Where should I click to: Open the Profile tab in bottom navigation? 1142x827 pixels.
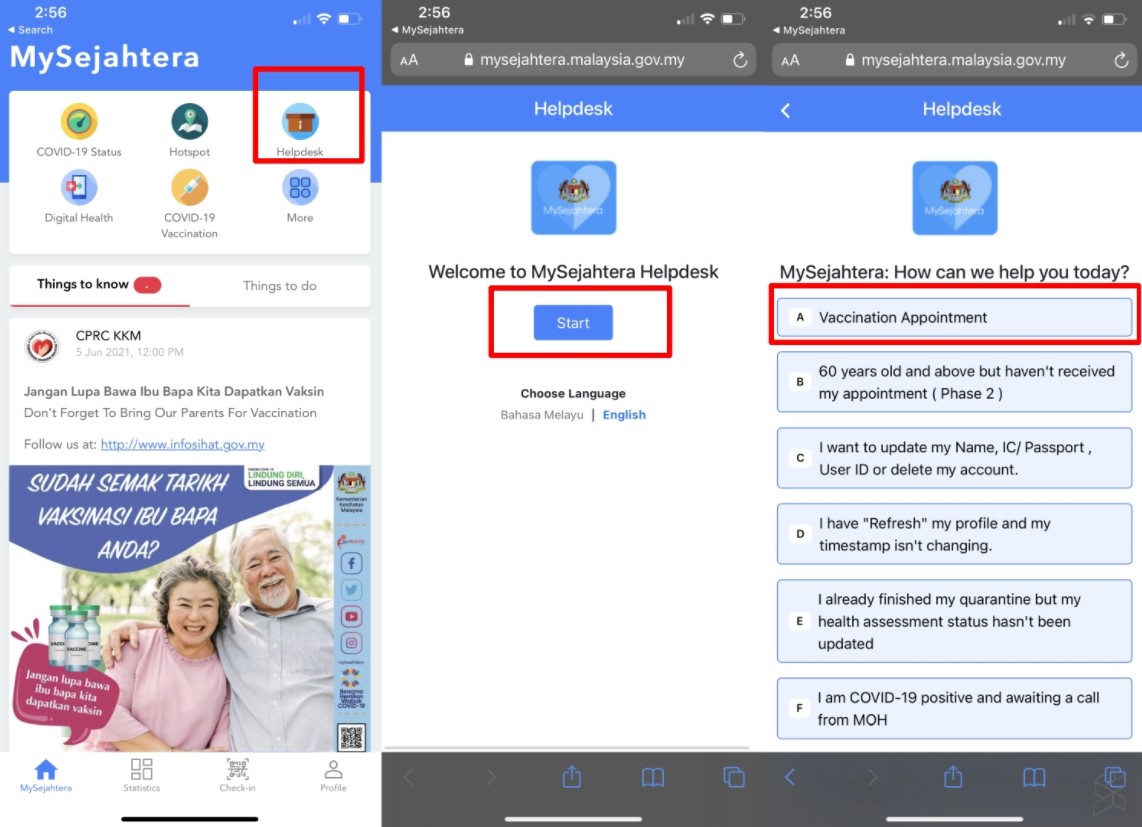click(x=334, y=775)
